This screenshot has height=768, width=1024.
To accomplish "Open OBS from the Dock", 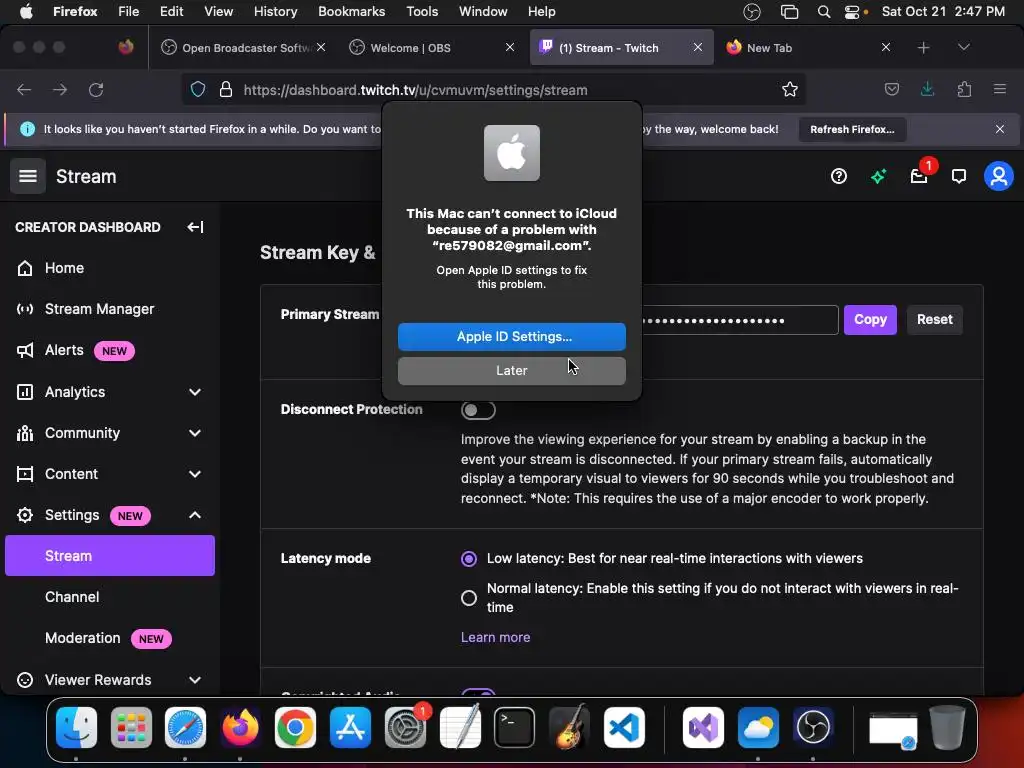I will [813, 727].
